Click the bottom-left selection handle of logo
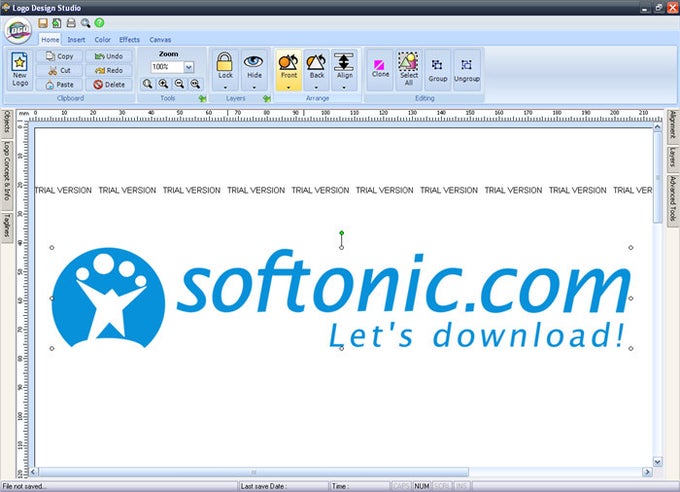Screen dimensions: 680x492 52,348
